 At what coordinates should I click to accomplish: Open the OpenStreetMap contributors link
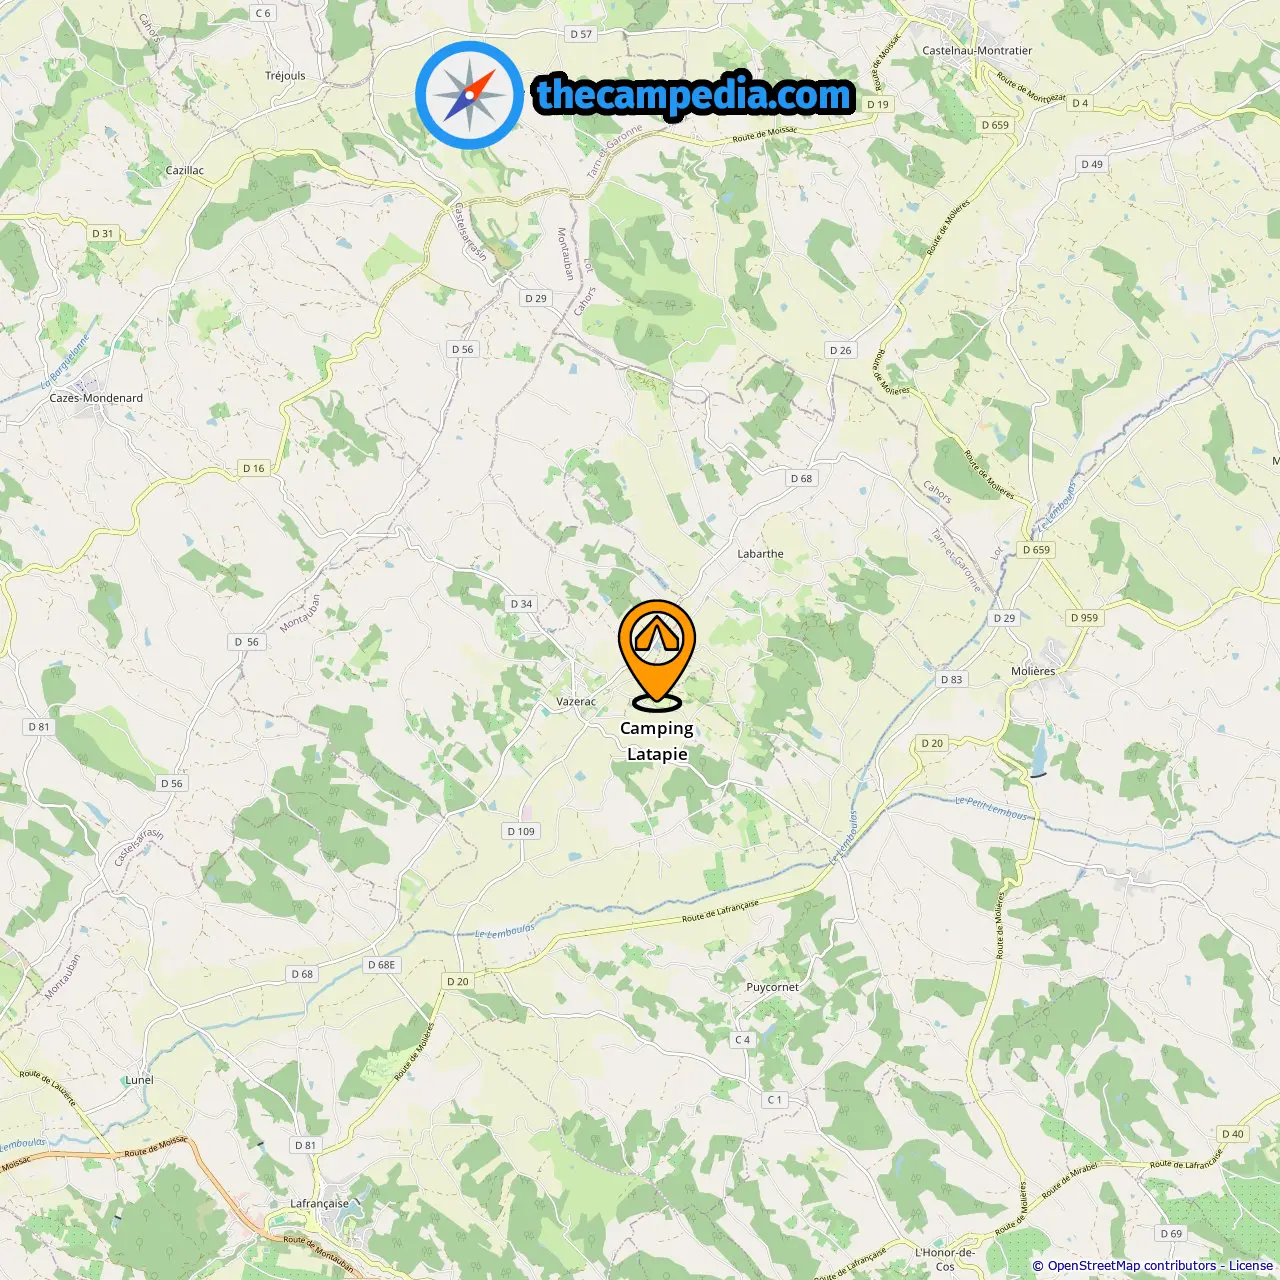tap(1132, 1266)
